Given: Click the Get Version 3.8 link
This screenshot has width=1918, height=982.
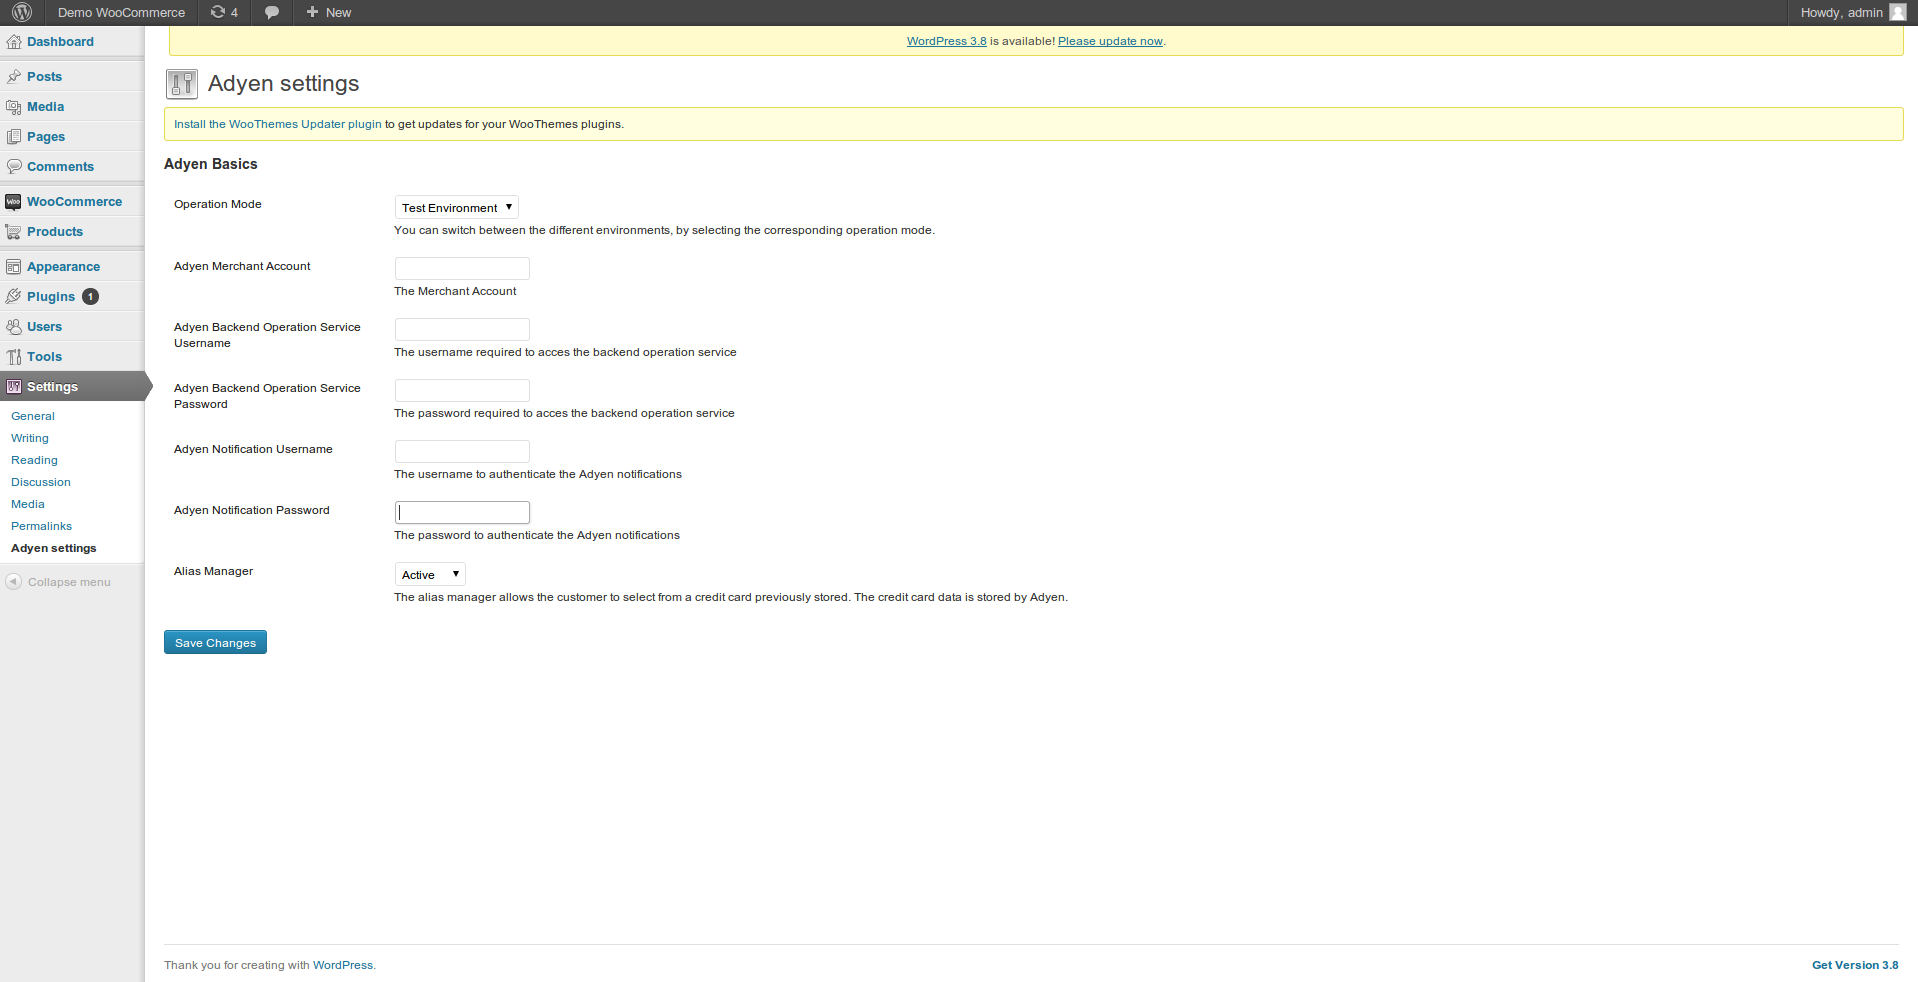Looking at the screenshot, I should 1855,965.
